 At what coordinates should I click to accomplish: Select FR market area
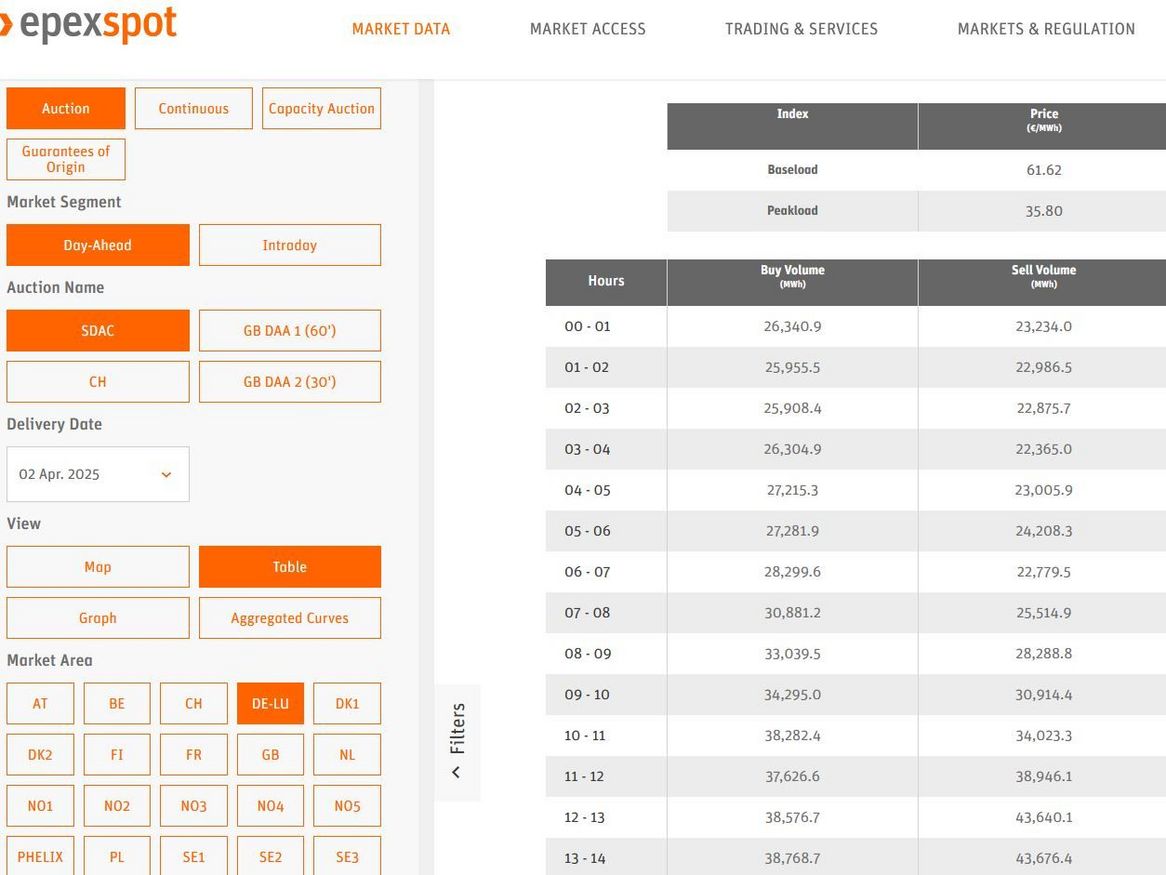point(193,755)
